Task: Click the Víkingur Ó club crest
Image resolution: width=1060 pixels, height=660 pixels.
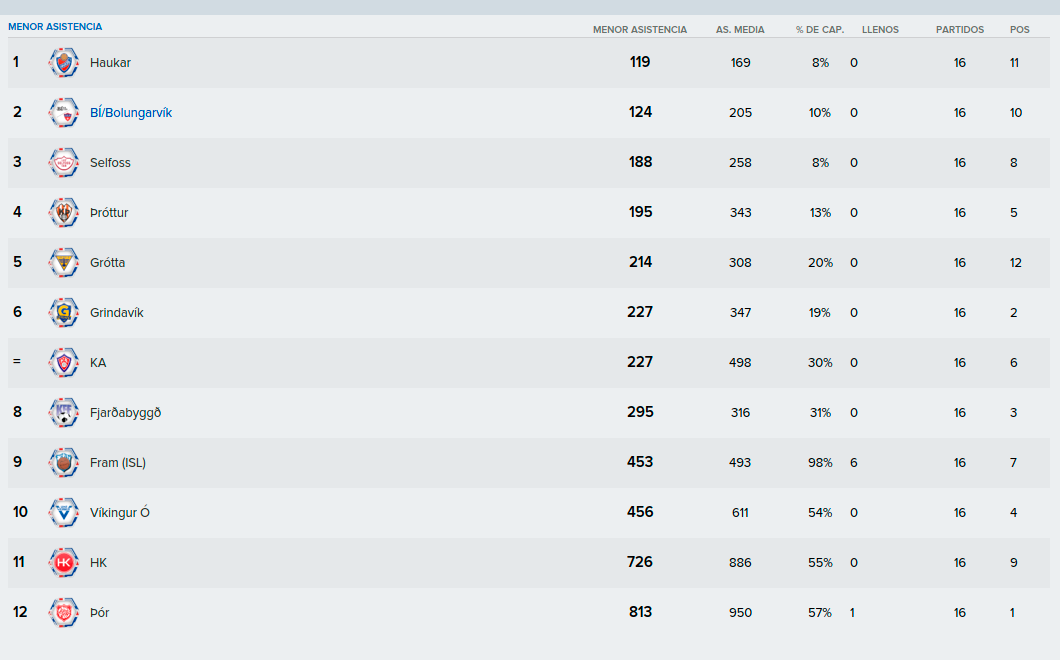Action: (64, 513)
